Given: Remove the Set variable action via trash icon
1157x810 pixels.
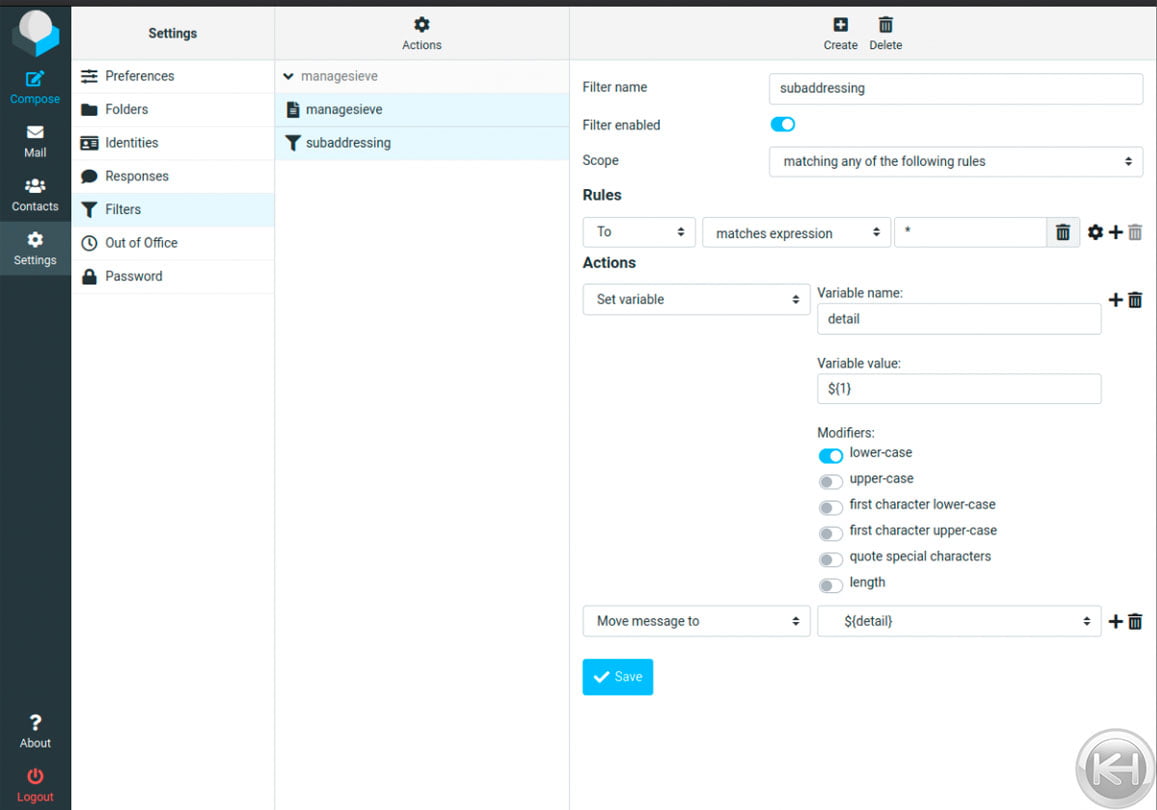Looking at the screenshot, I should click(1135, 299).
